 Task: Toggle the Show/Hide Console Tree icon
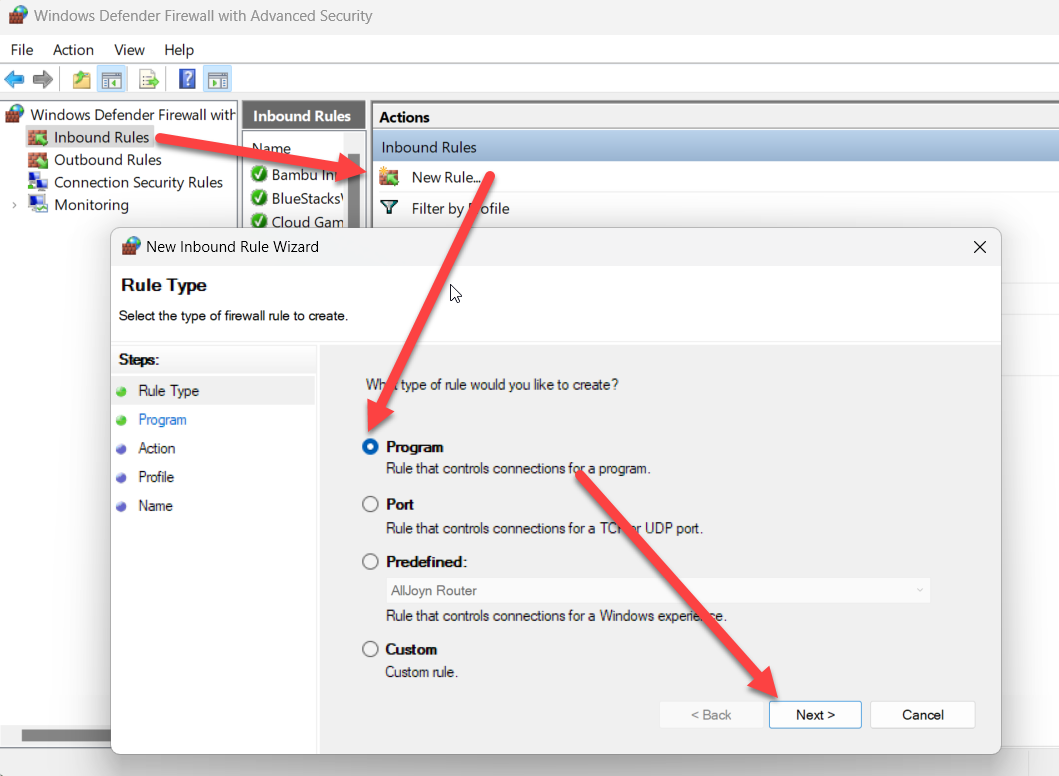112,79
